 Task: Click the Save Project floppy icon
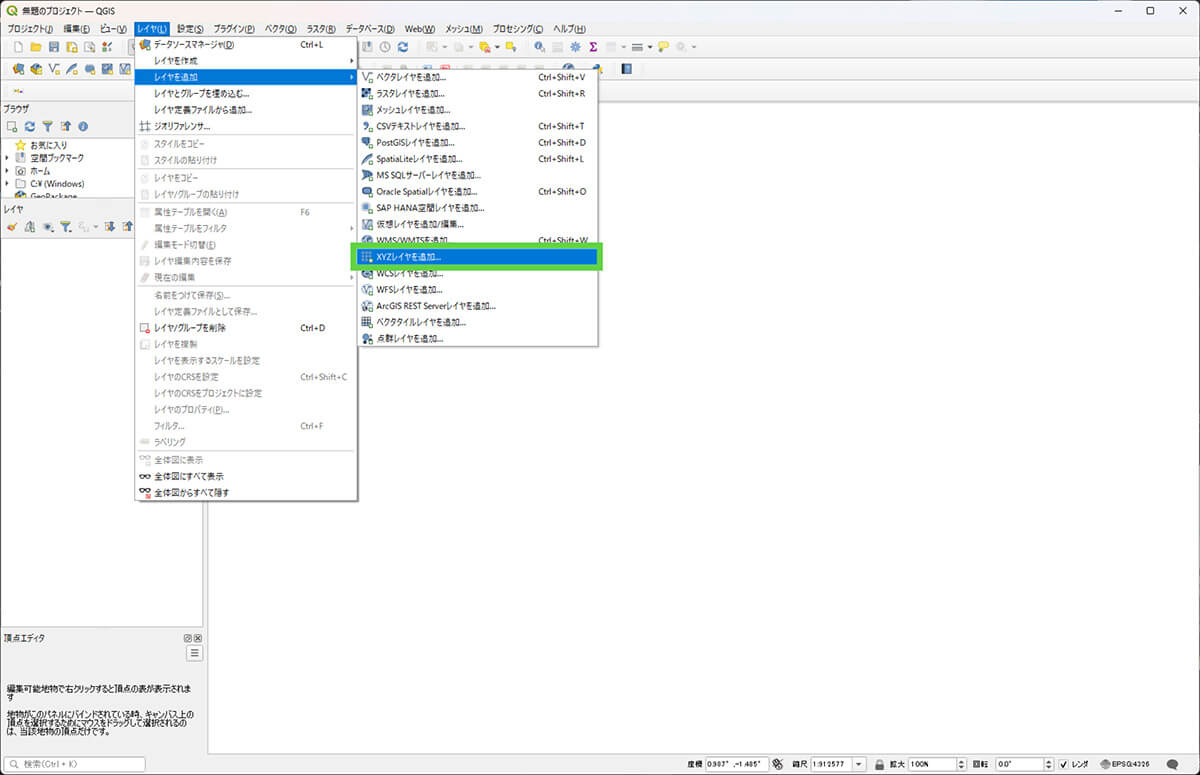pyautogui.click(x=53, y=47)
